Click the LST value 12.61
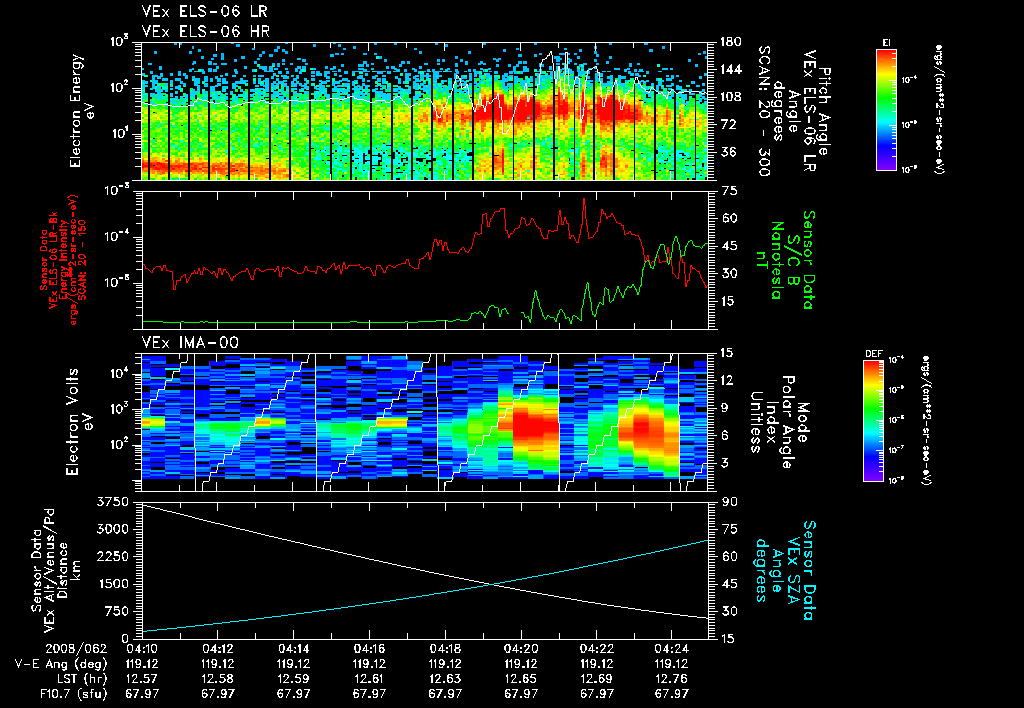Image resolution: width=1024 pixels, height=708 pixels. 369,679
